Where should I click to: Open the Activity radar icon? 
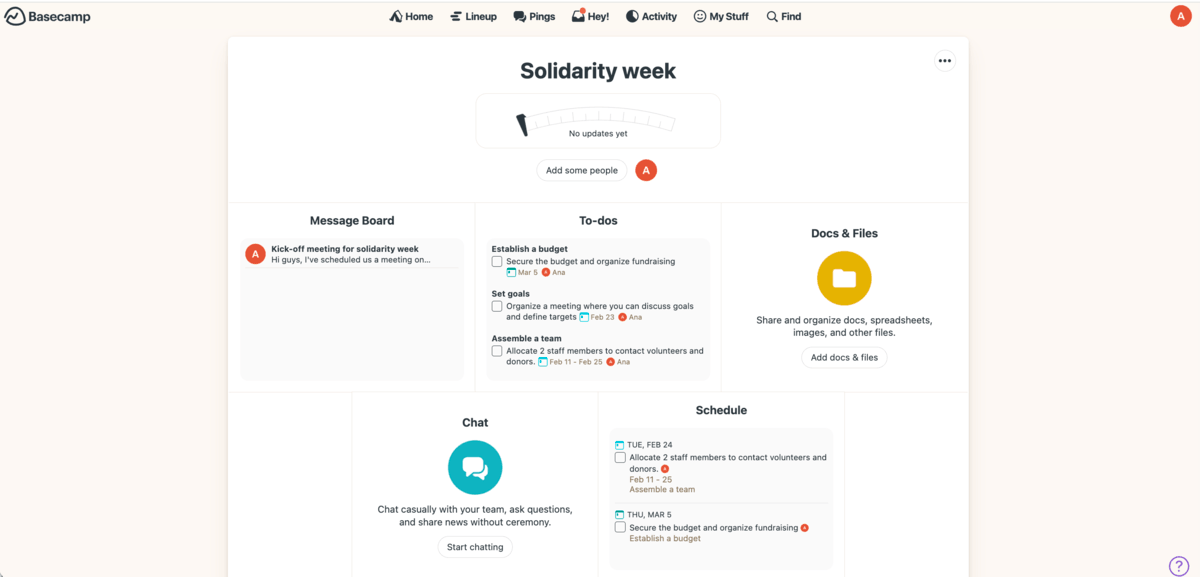[630, 16]
